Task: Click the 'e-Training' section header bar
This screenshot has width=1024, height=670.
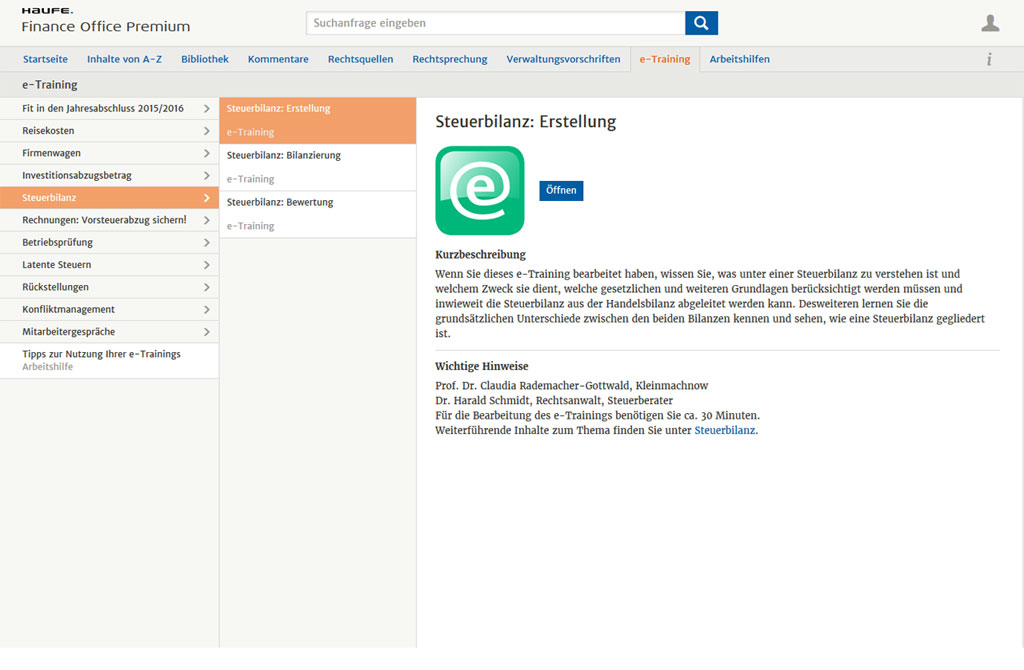Action: (x=512, y=85)
